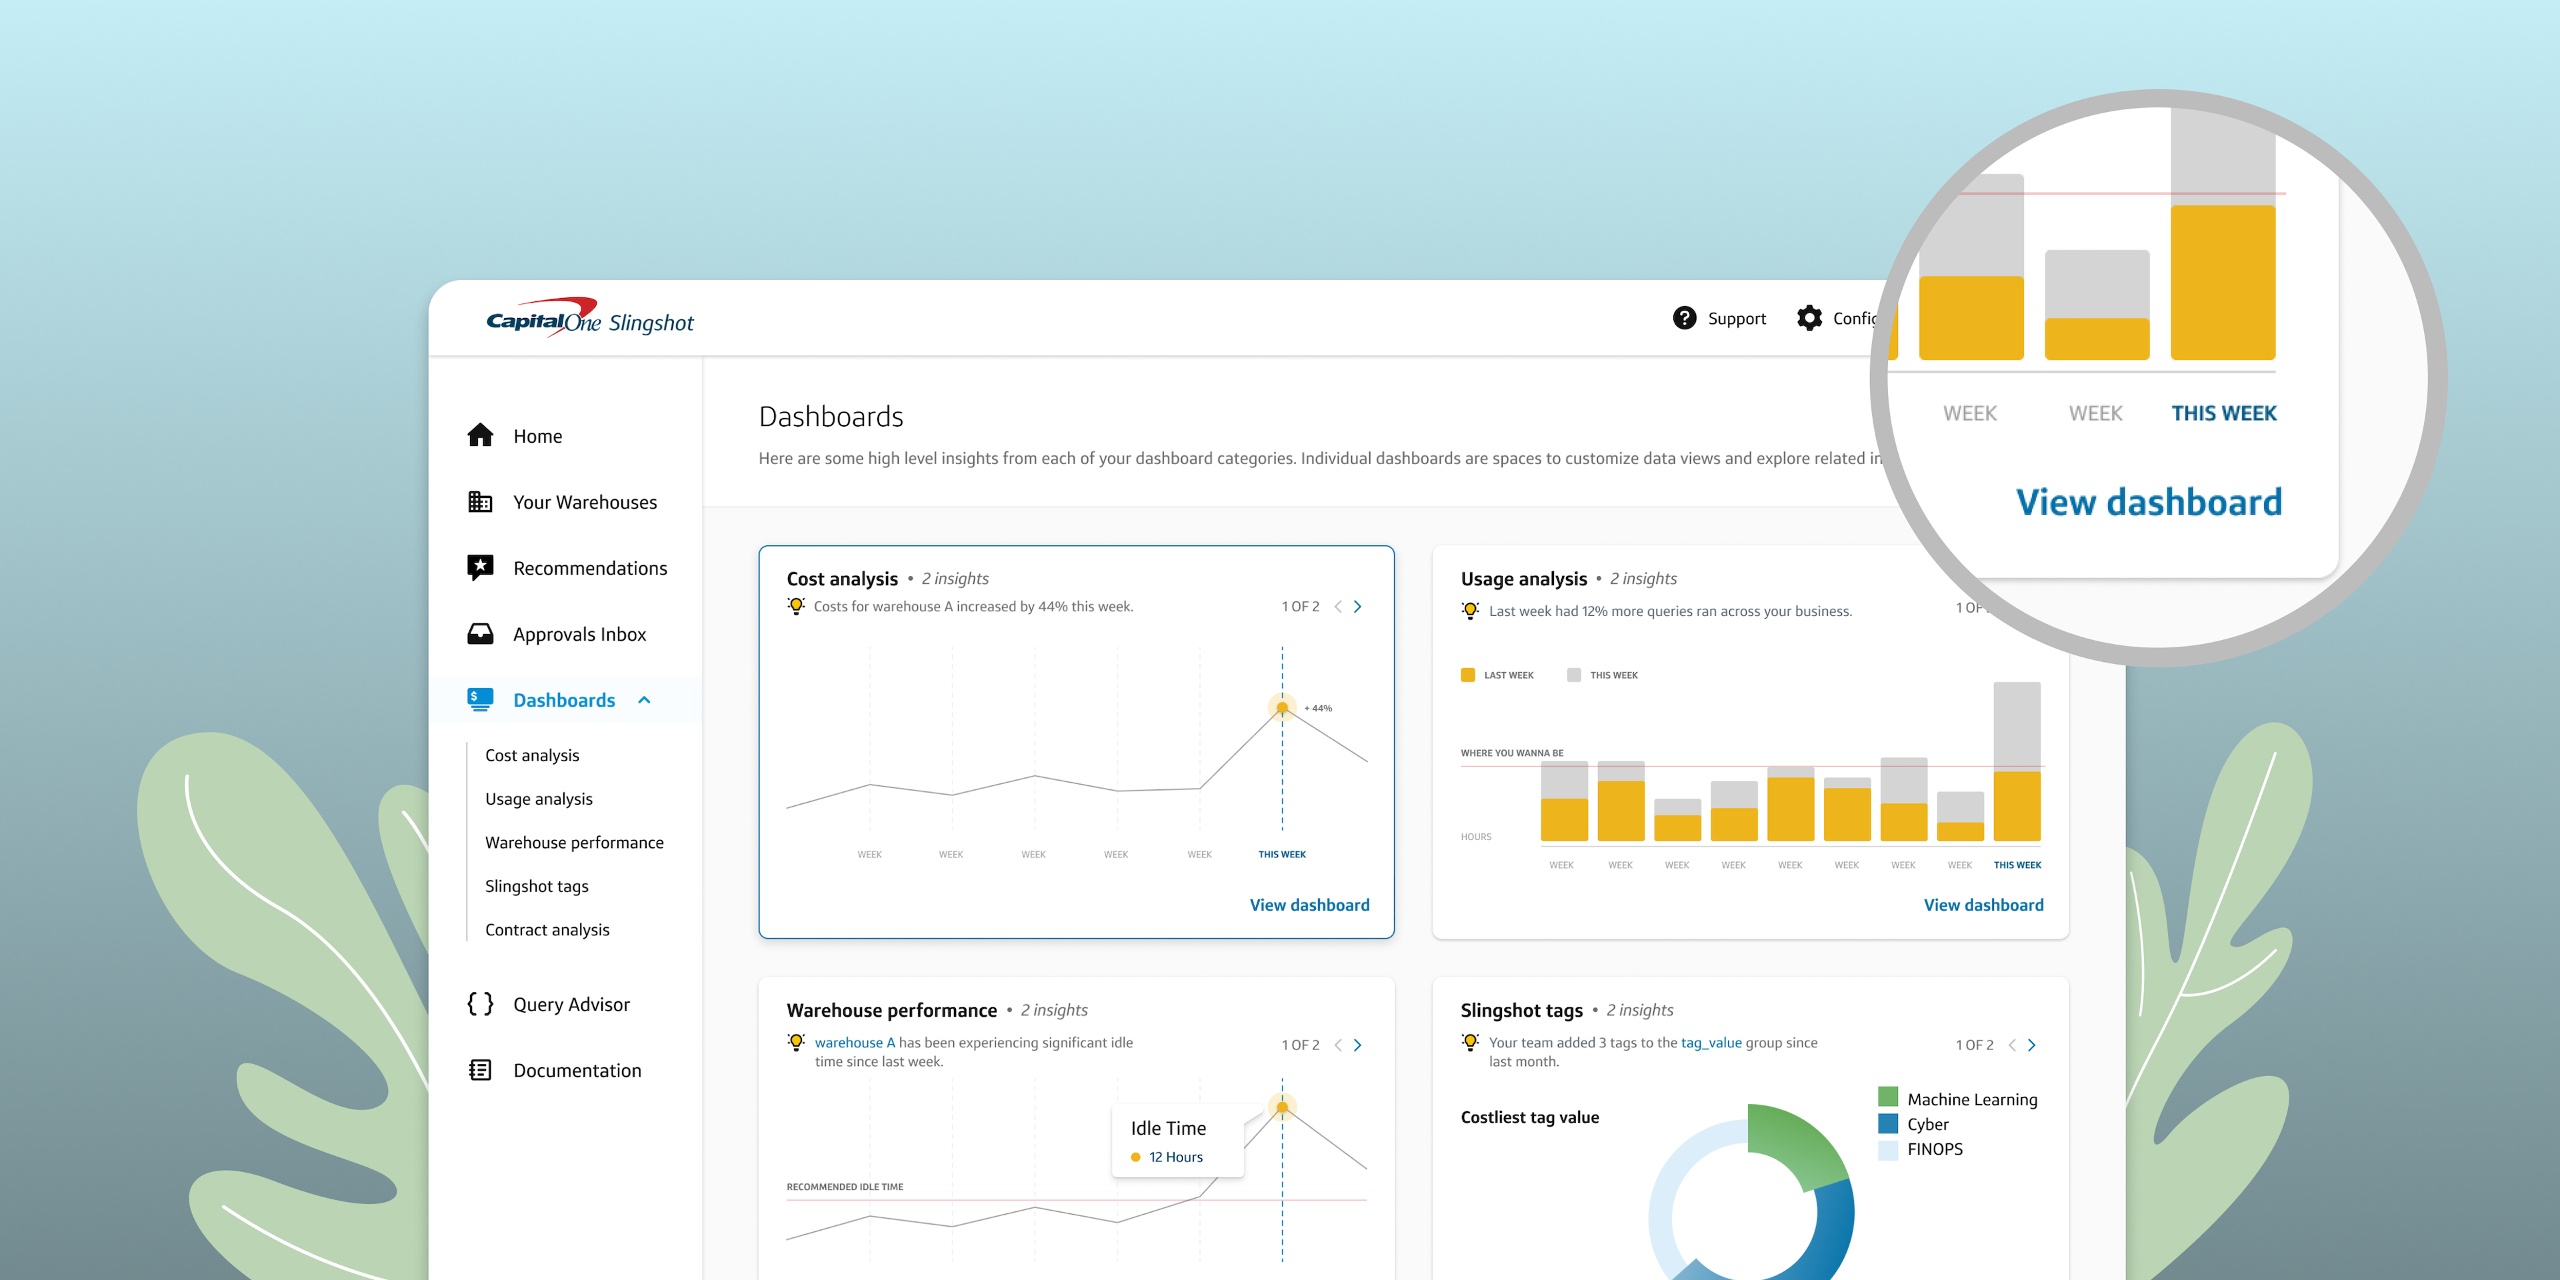2560x1280 pixels.
Task: Select Cost analysis submenu item
Action: pyautogui.click(x=532, y=755)
